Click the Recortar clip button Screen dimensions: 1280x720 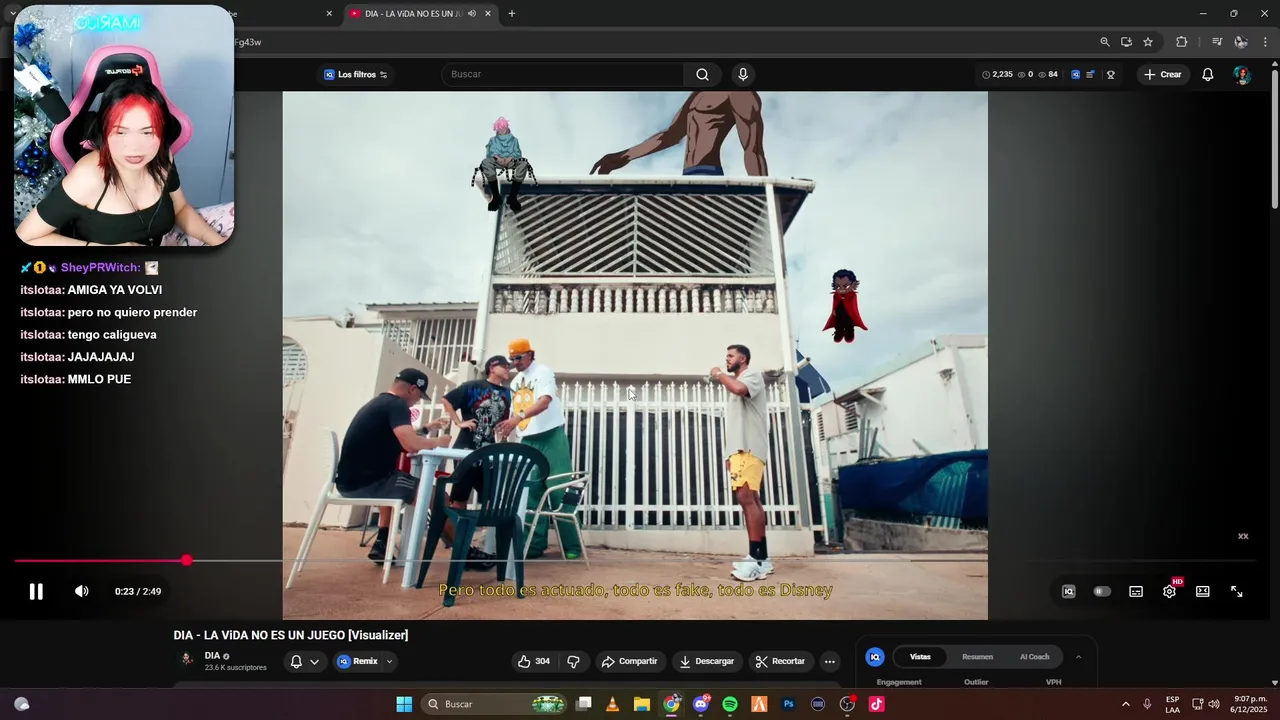click(x=780, y=661)
